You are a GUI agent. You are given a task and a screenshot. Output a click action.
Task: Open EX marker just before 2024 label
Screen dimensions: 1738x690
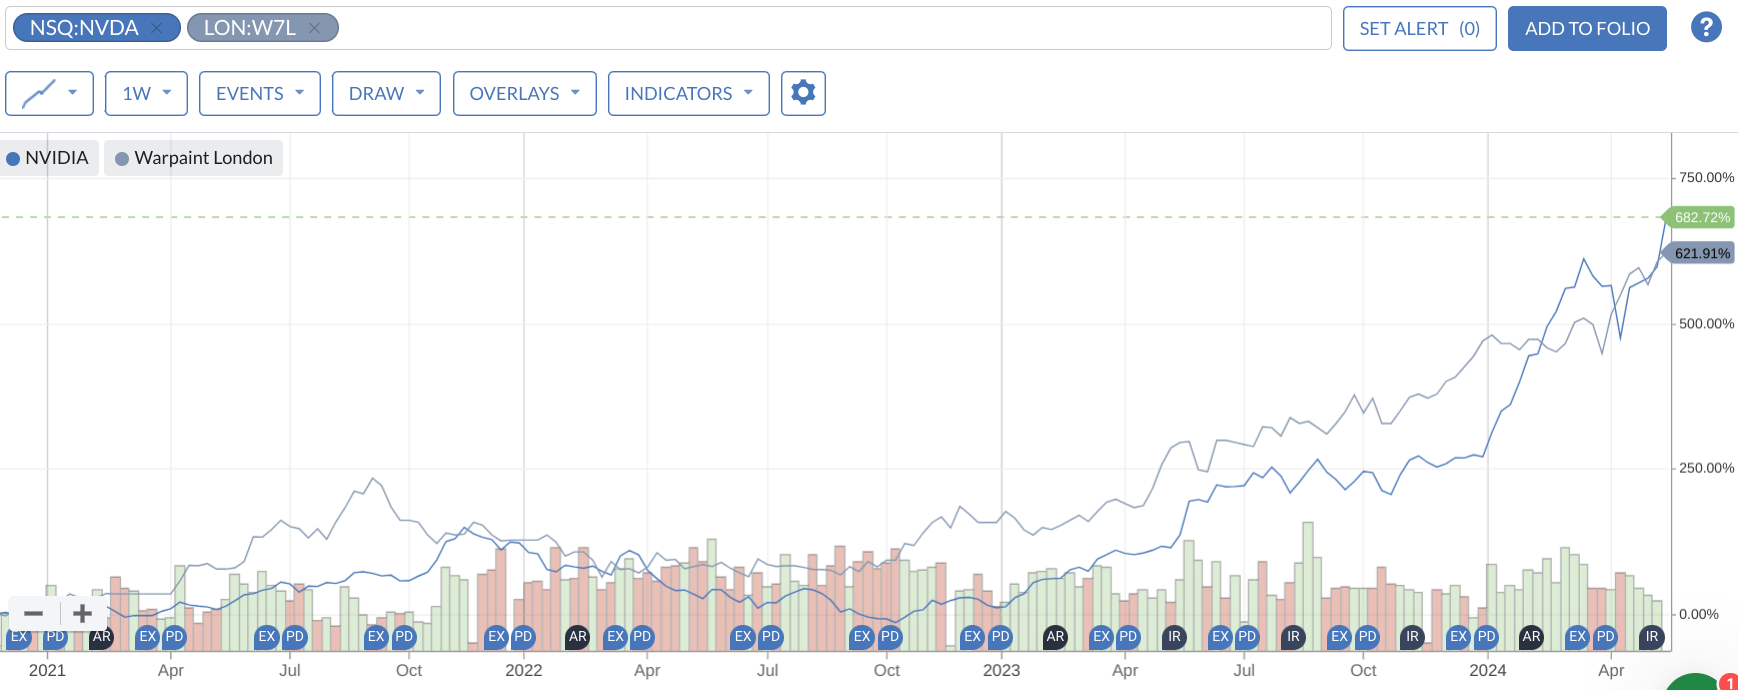(1458, 636)
